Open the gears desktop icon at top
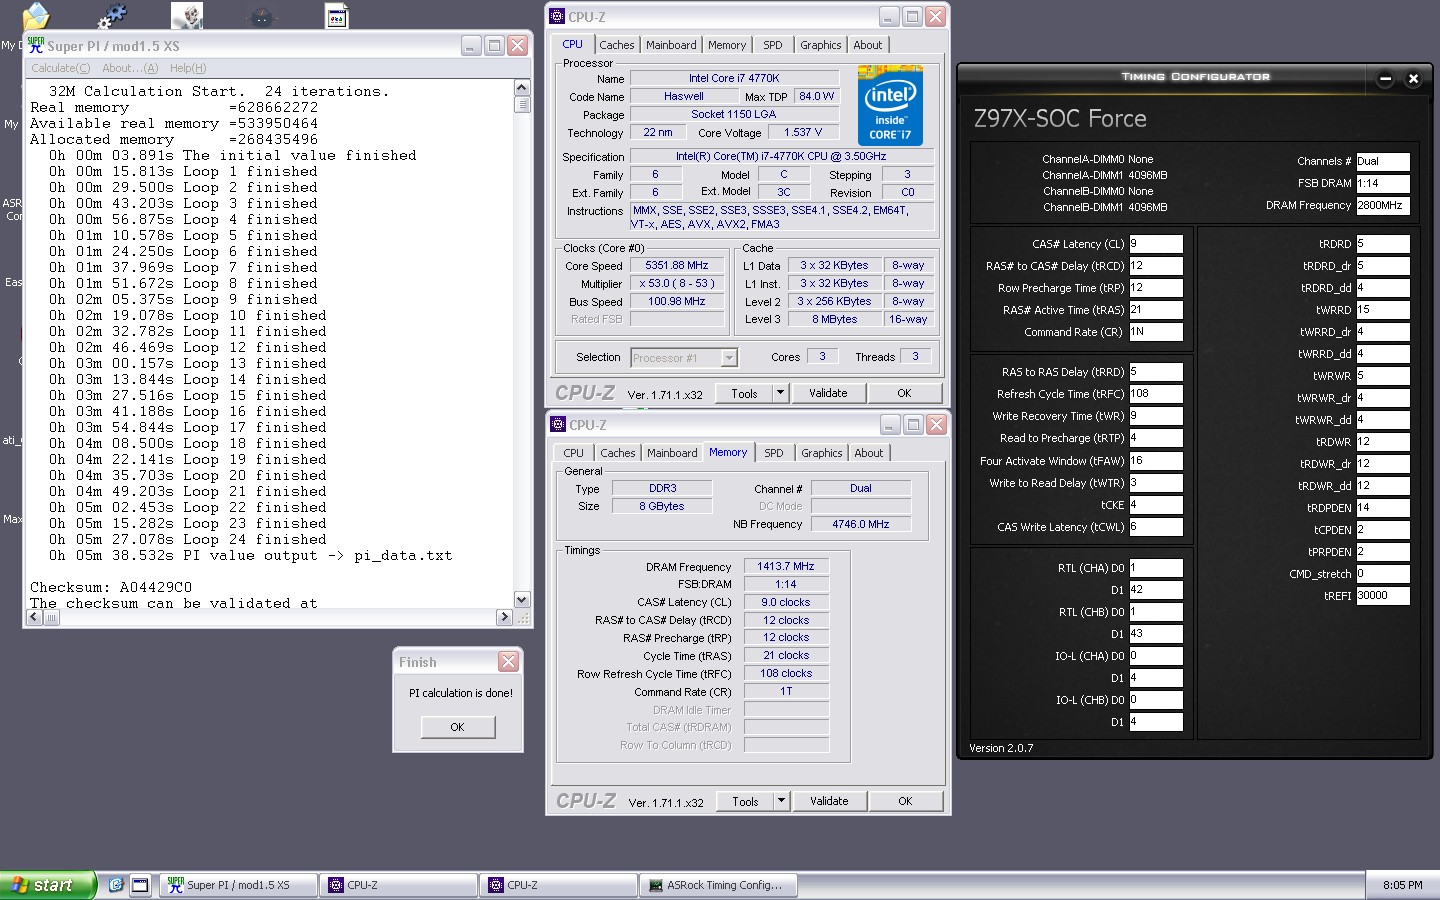Image resolution: width=1440 pixels, height=900 pixels. click(112, 15)
